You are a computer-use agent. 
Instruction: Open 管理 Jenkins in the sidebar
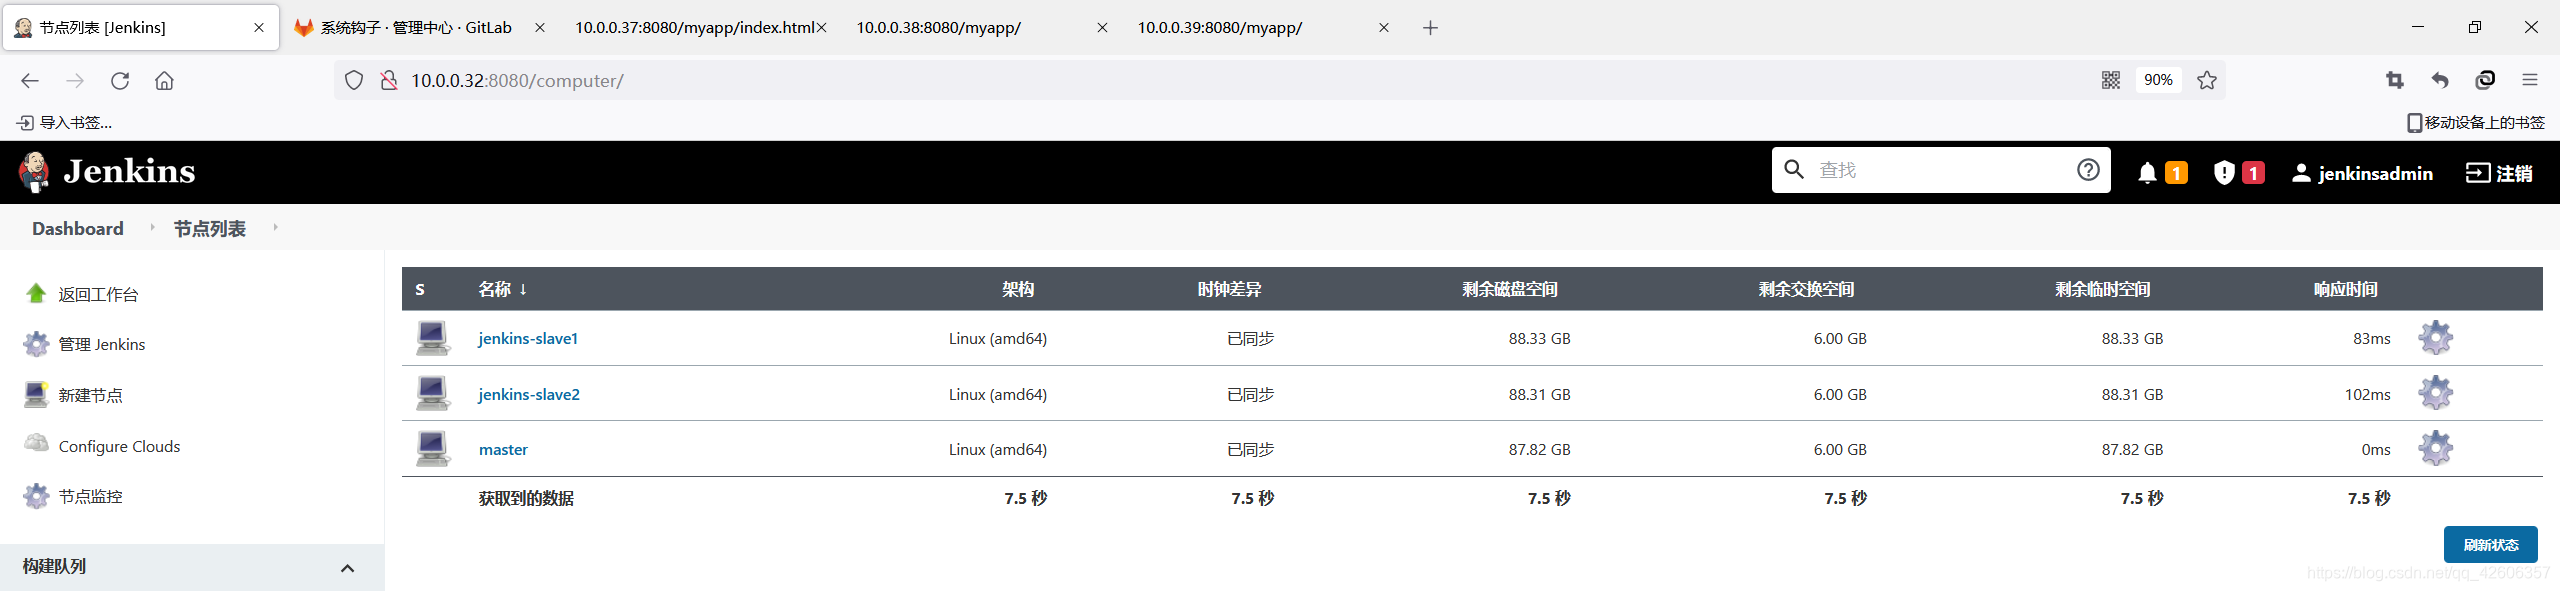pyautogui.click(x=102, y=344)
